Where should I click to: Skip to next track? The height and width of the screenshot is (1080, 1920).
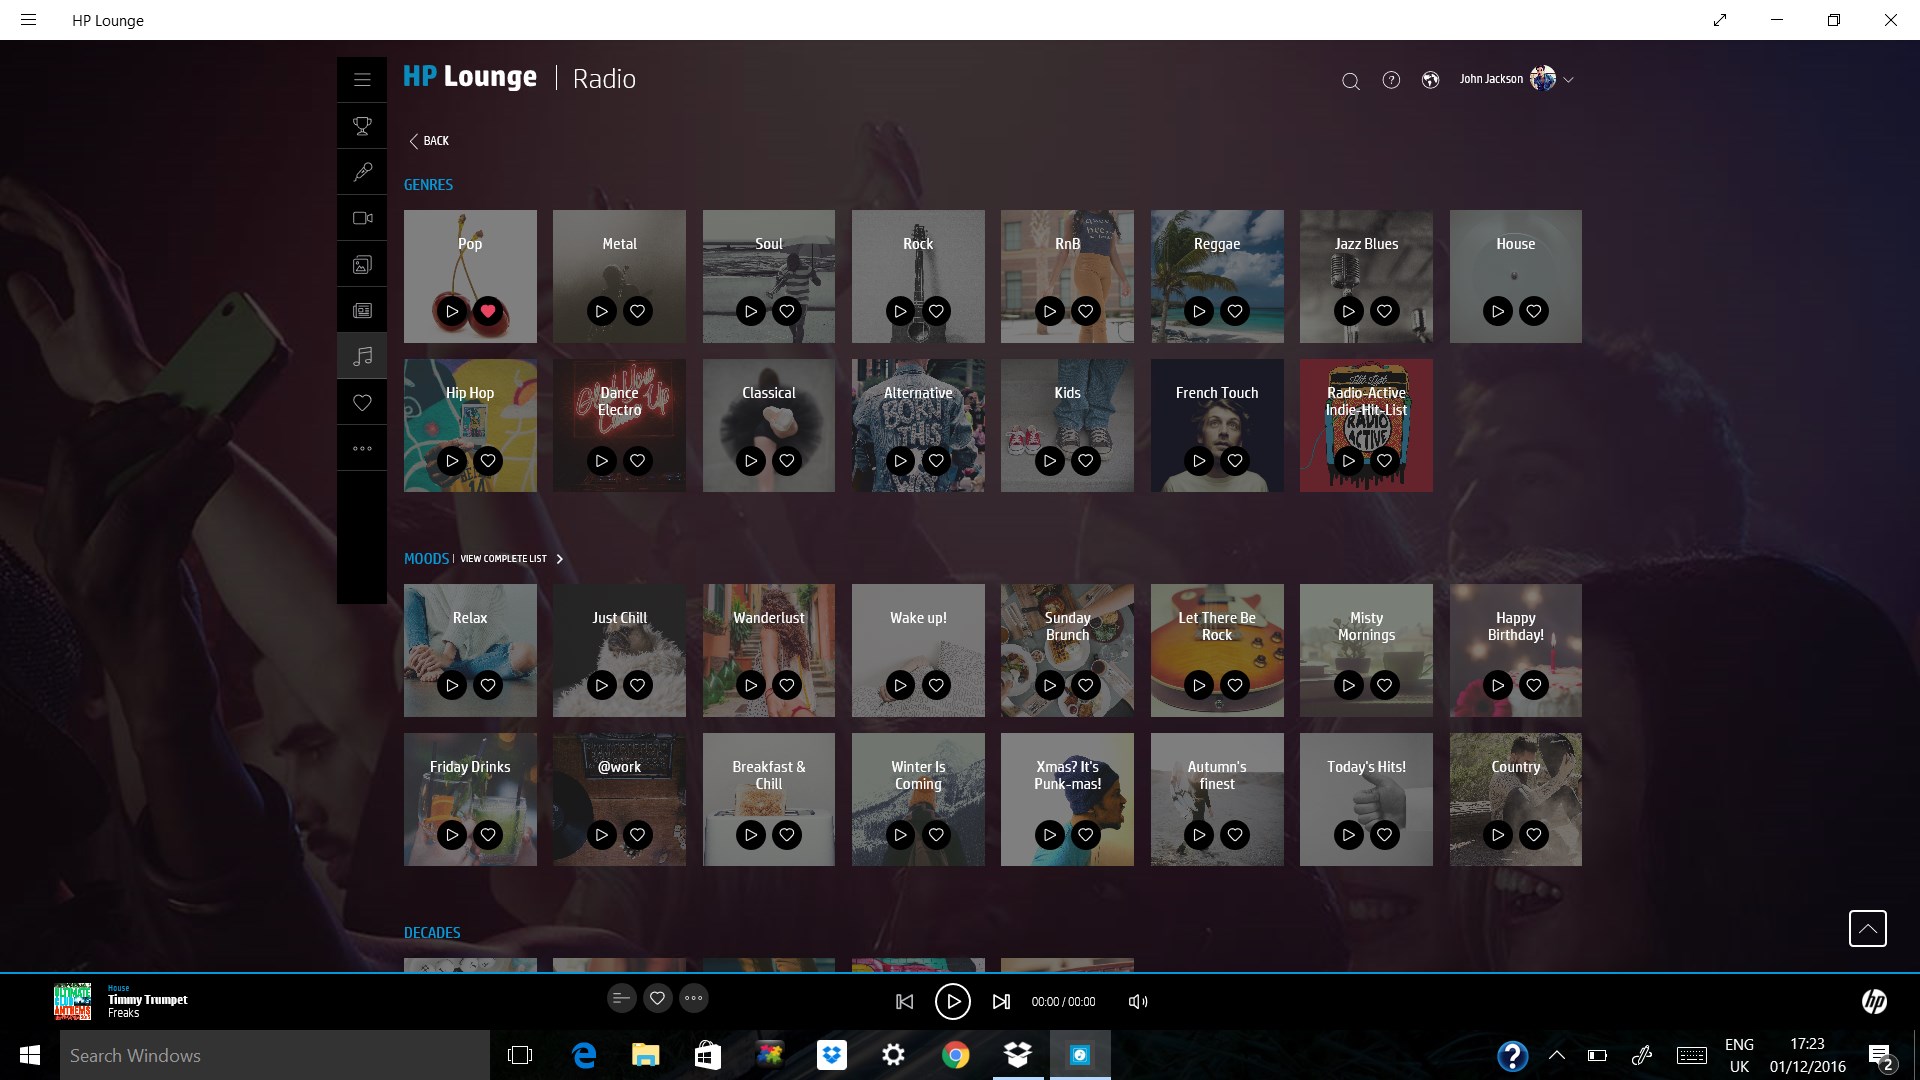point(1001,1002)
